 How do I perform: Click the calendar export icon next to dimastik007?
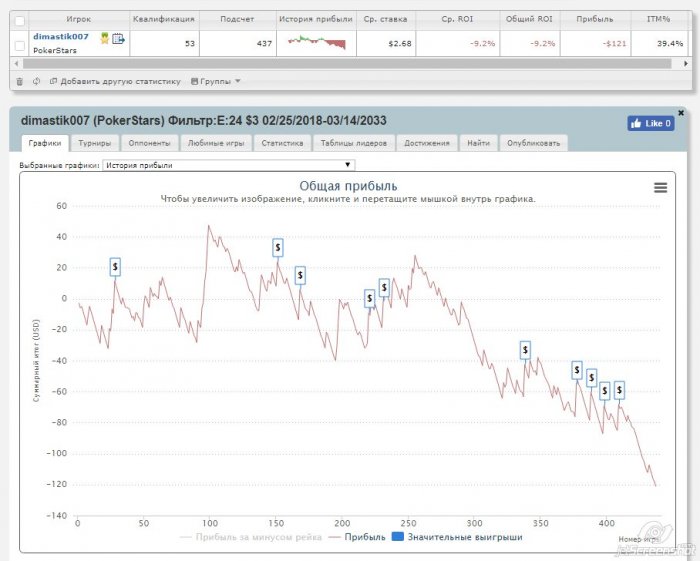click(118, 39)
